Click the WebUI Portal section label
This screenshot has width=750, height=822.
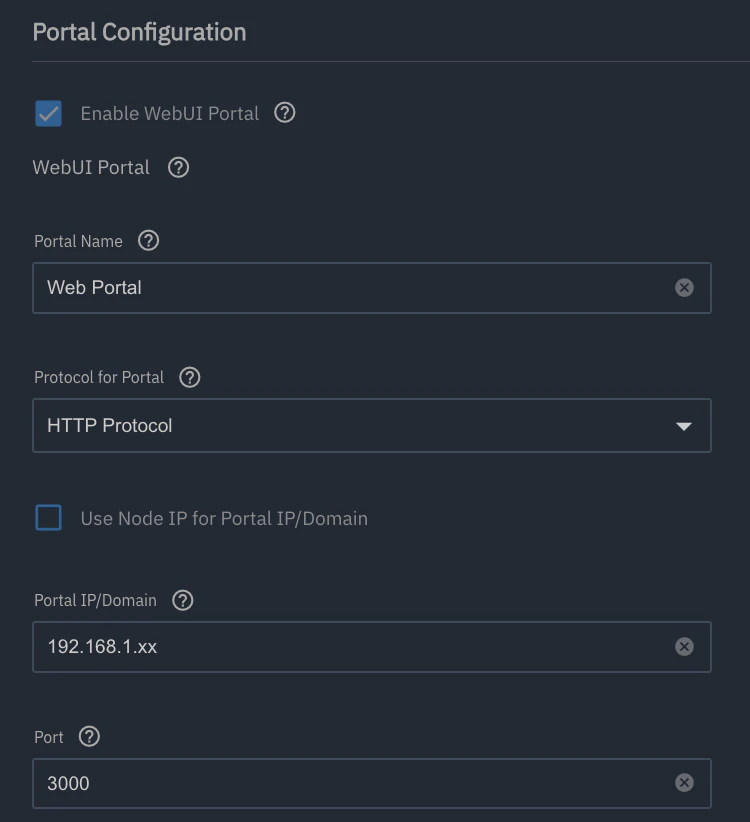91,168
